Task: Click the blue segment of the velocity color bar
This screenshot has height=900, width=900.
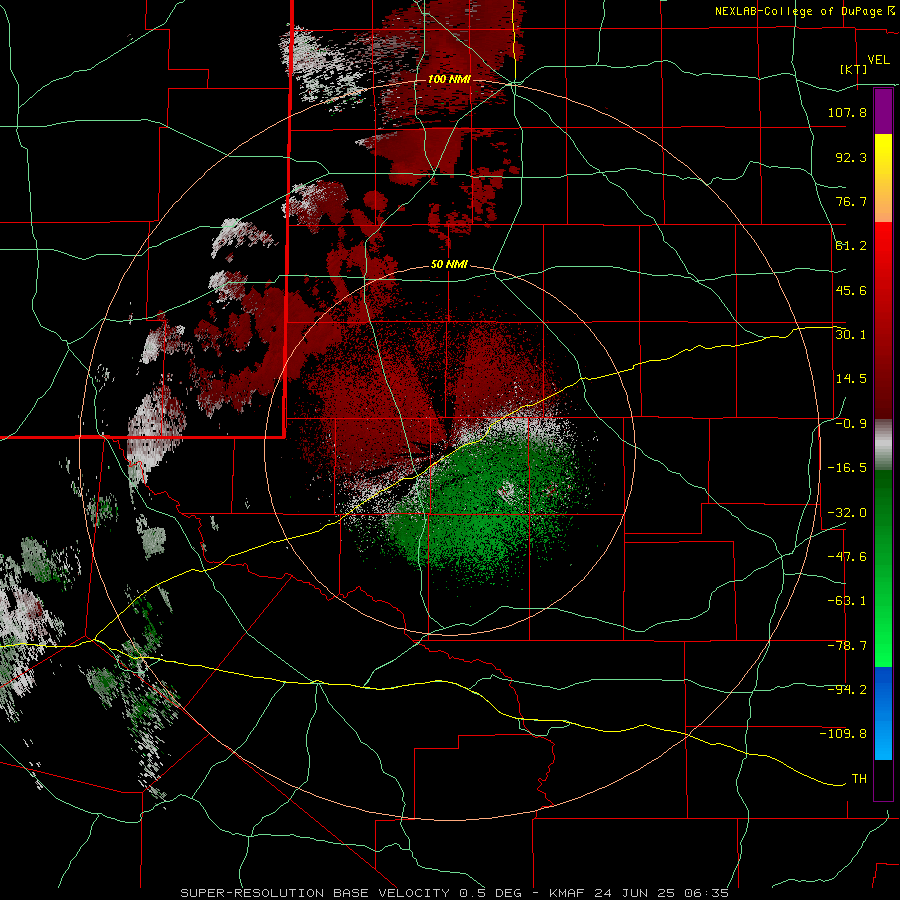Action: 883,713
